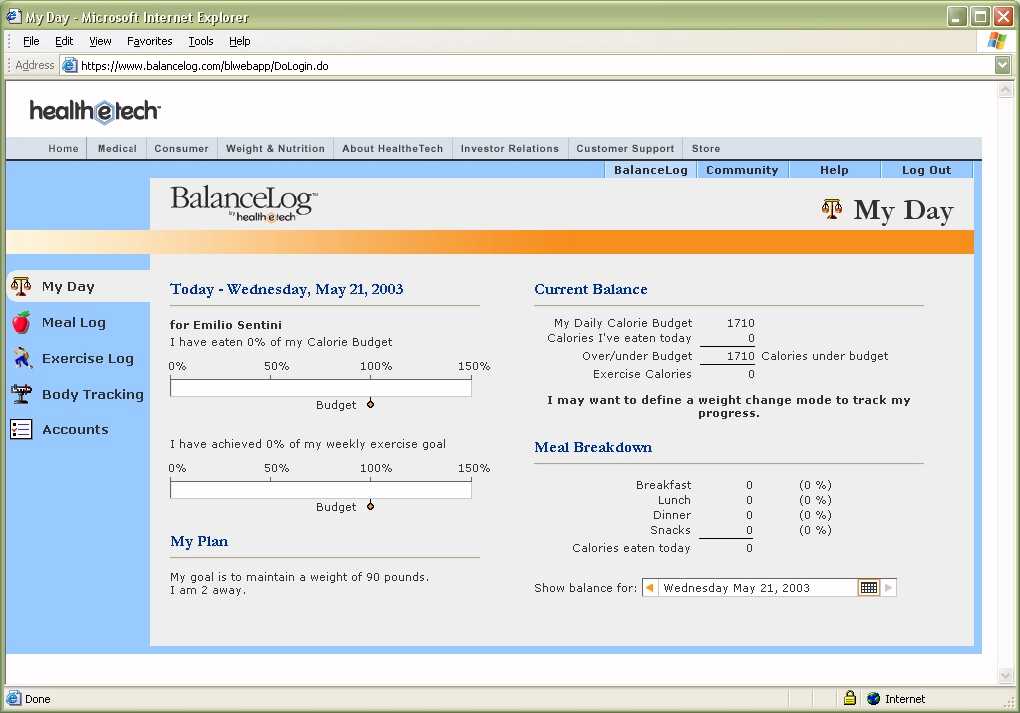The width and height of the screenshot is (1020, 713).
Task: Open Weight & Nutrition navigation link
Action: pos(275,148)
